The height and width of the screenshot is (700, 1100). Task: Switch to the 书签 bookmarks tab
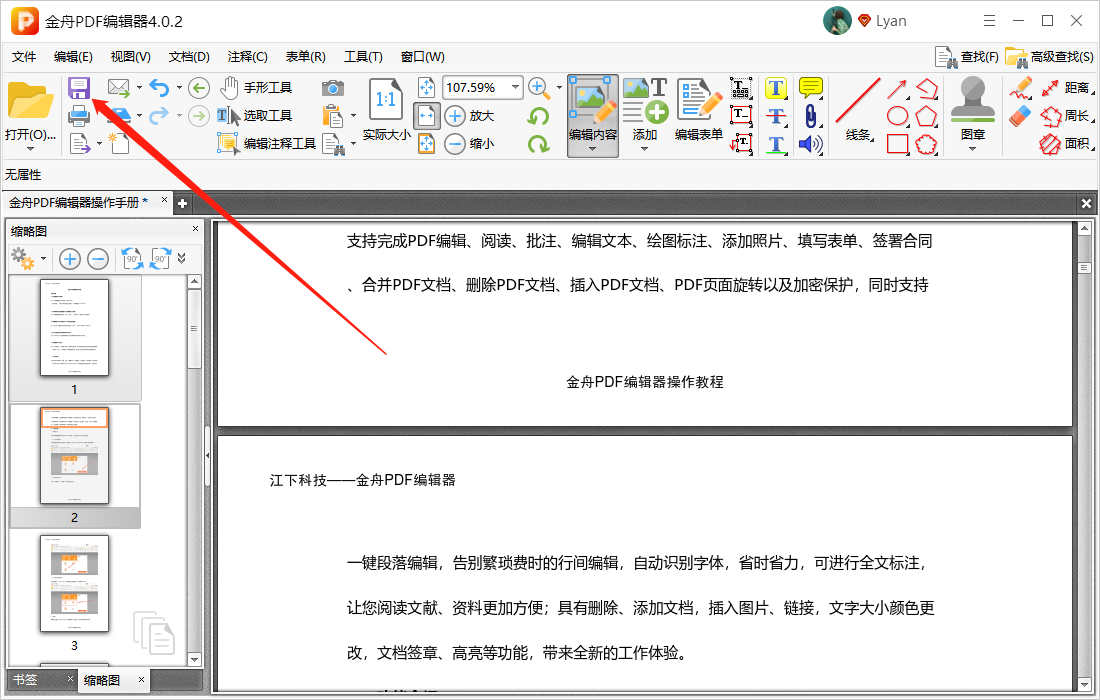(26, 679)
